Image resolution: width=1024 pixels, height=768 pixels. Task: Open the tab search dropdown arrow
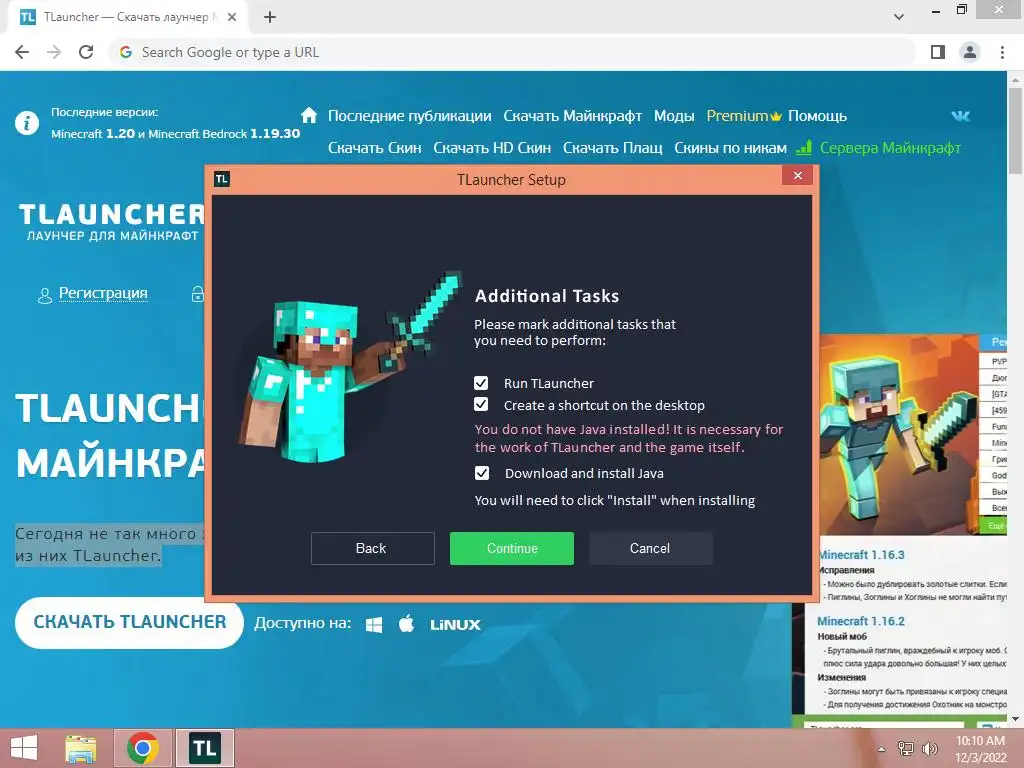[x=899, y=17]
